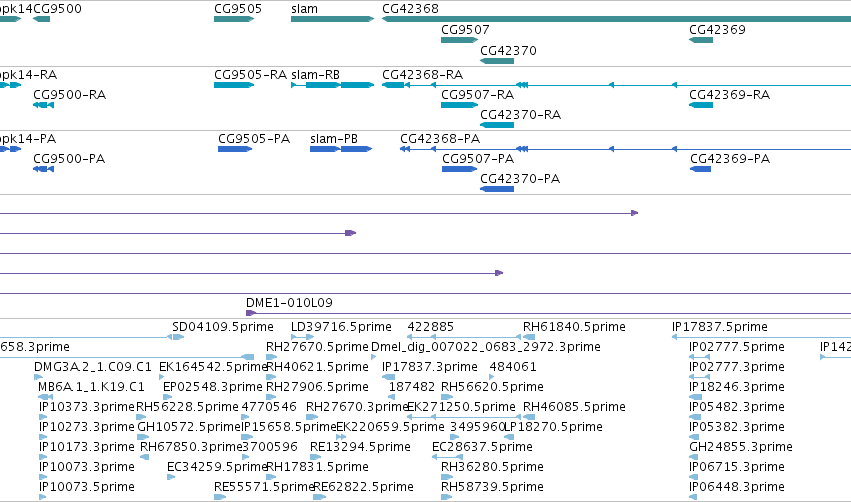Select the CG42369-RA transcript label
The image size is (851, 502).
729,94
